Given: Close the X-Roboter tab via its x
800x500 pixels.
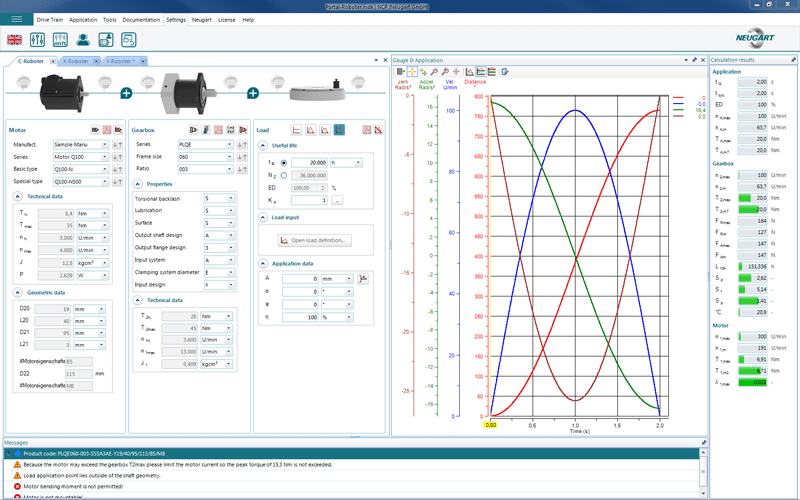Looking at the screenshot, I should [x=97, y=61].
